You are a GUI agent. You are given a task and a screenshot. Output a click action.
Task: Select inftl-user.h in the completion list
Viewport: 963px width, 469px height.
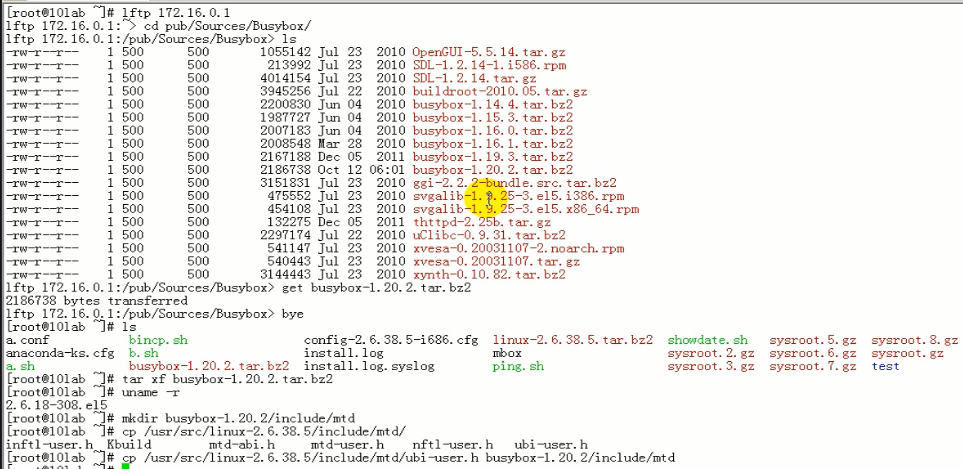point(49,444)
